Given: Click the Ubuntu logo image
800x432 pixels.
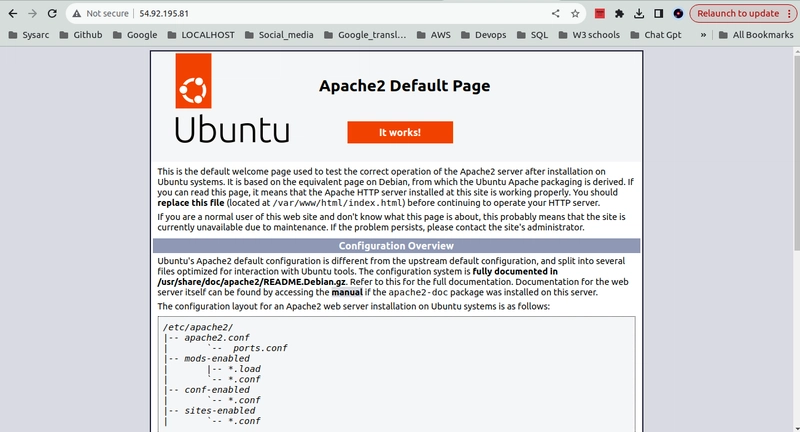Looking at the screenshot, I should point(232,98).
